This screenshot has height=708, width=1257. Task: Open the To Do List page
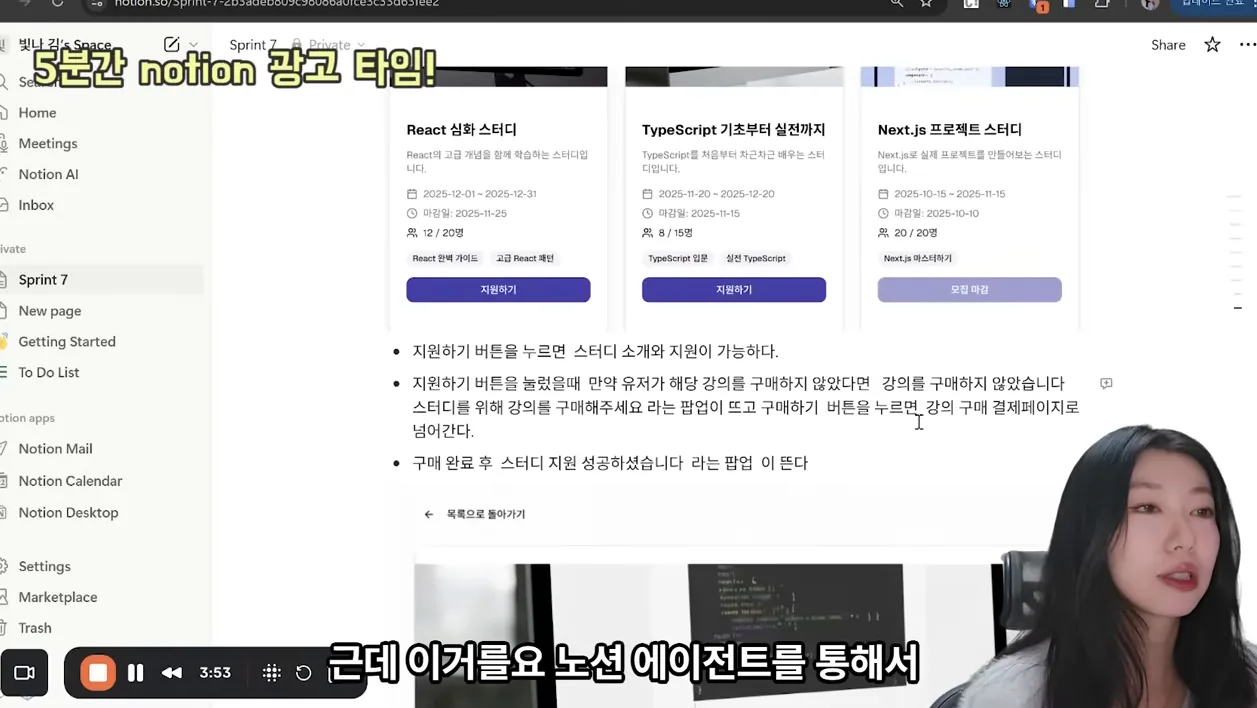pos(49,372)
